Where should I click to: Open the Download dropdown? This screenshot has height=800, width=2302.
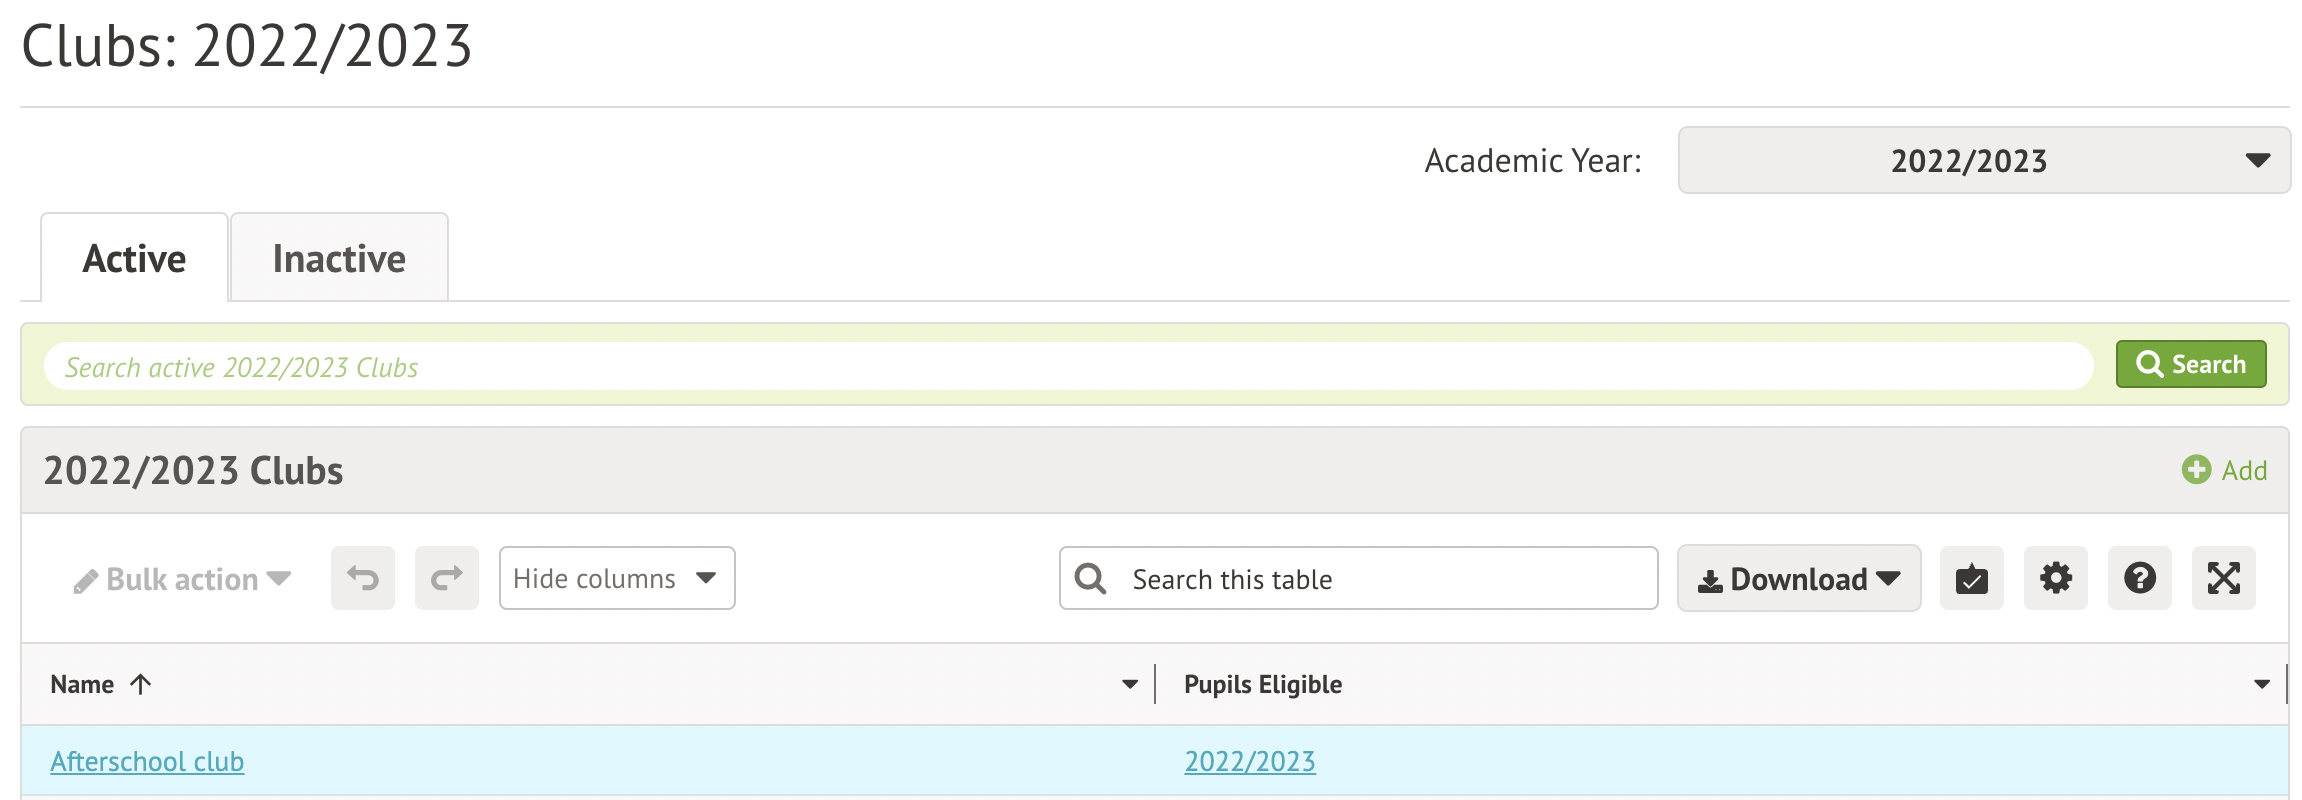click(x=1798, y=579)
